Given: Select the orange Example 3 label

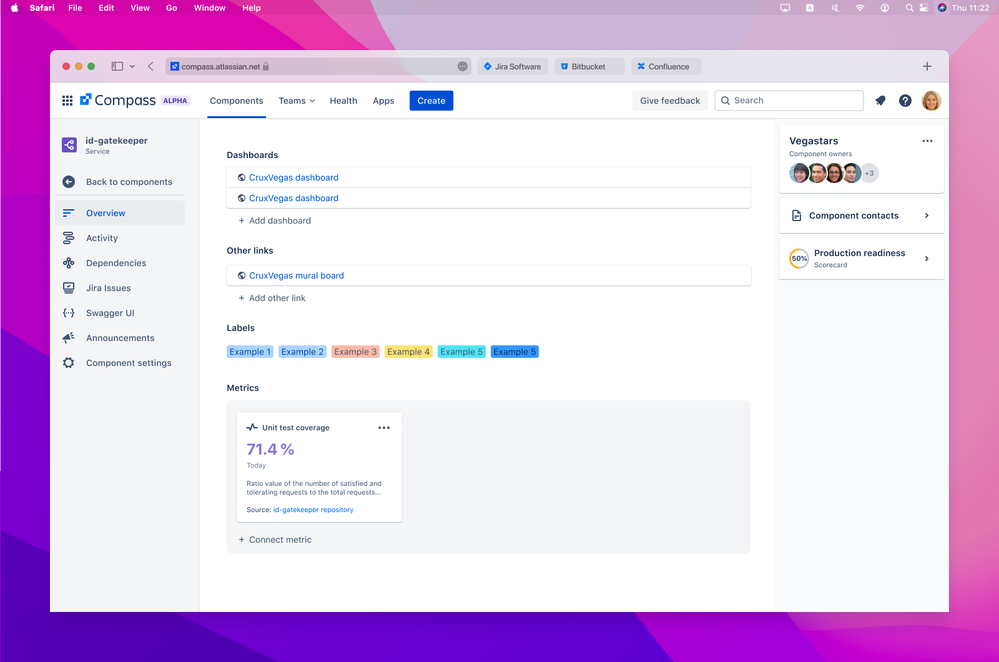Looking at the screenshot, I should pos(356,352).
